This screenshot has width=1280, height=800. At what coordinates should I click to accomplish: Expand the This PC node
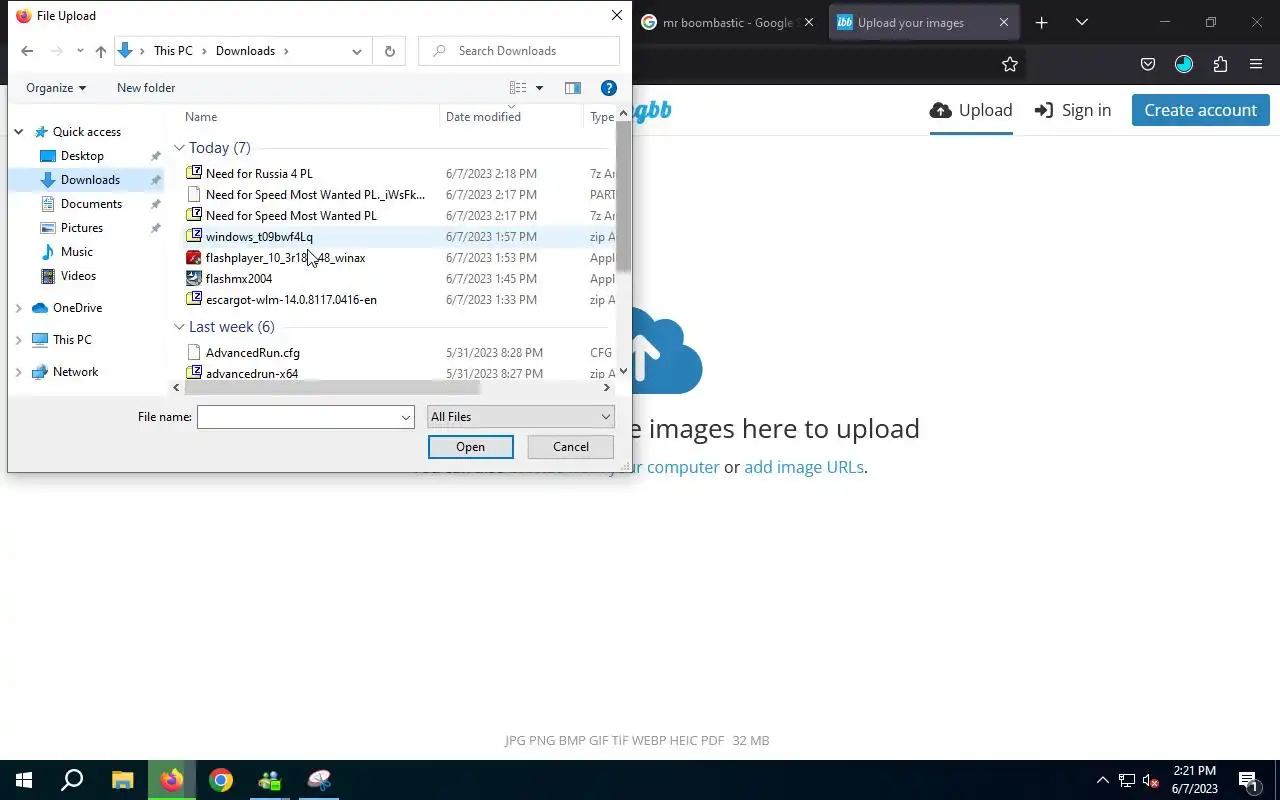click(19, 340)
